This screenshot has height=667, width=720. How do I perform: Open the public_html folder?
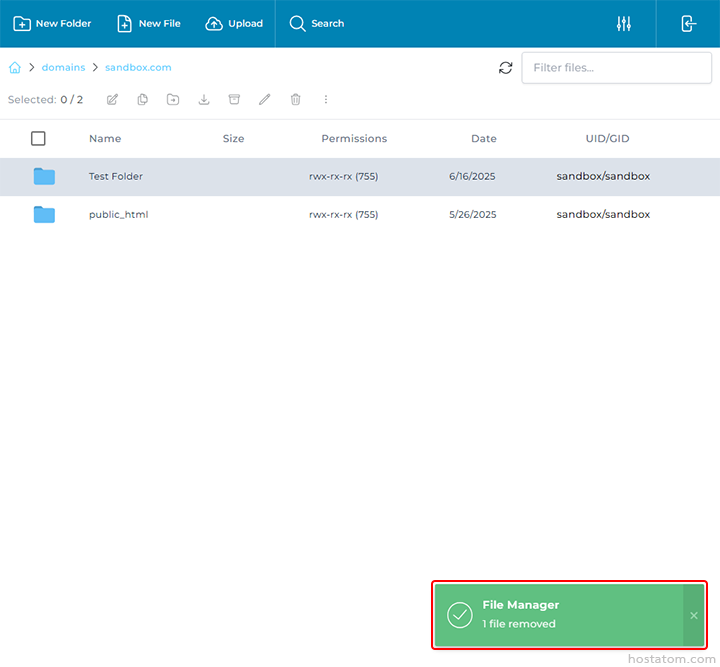[118, 214]
